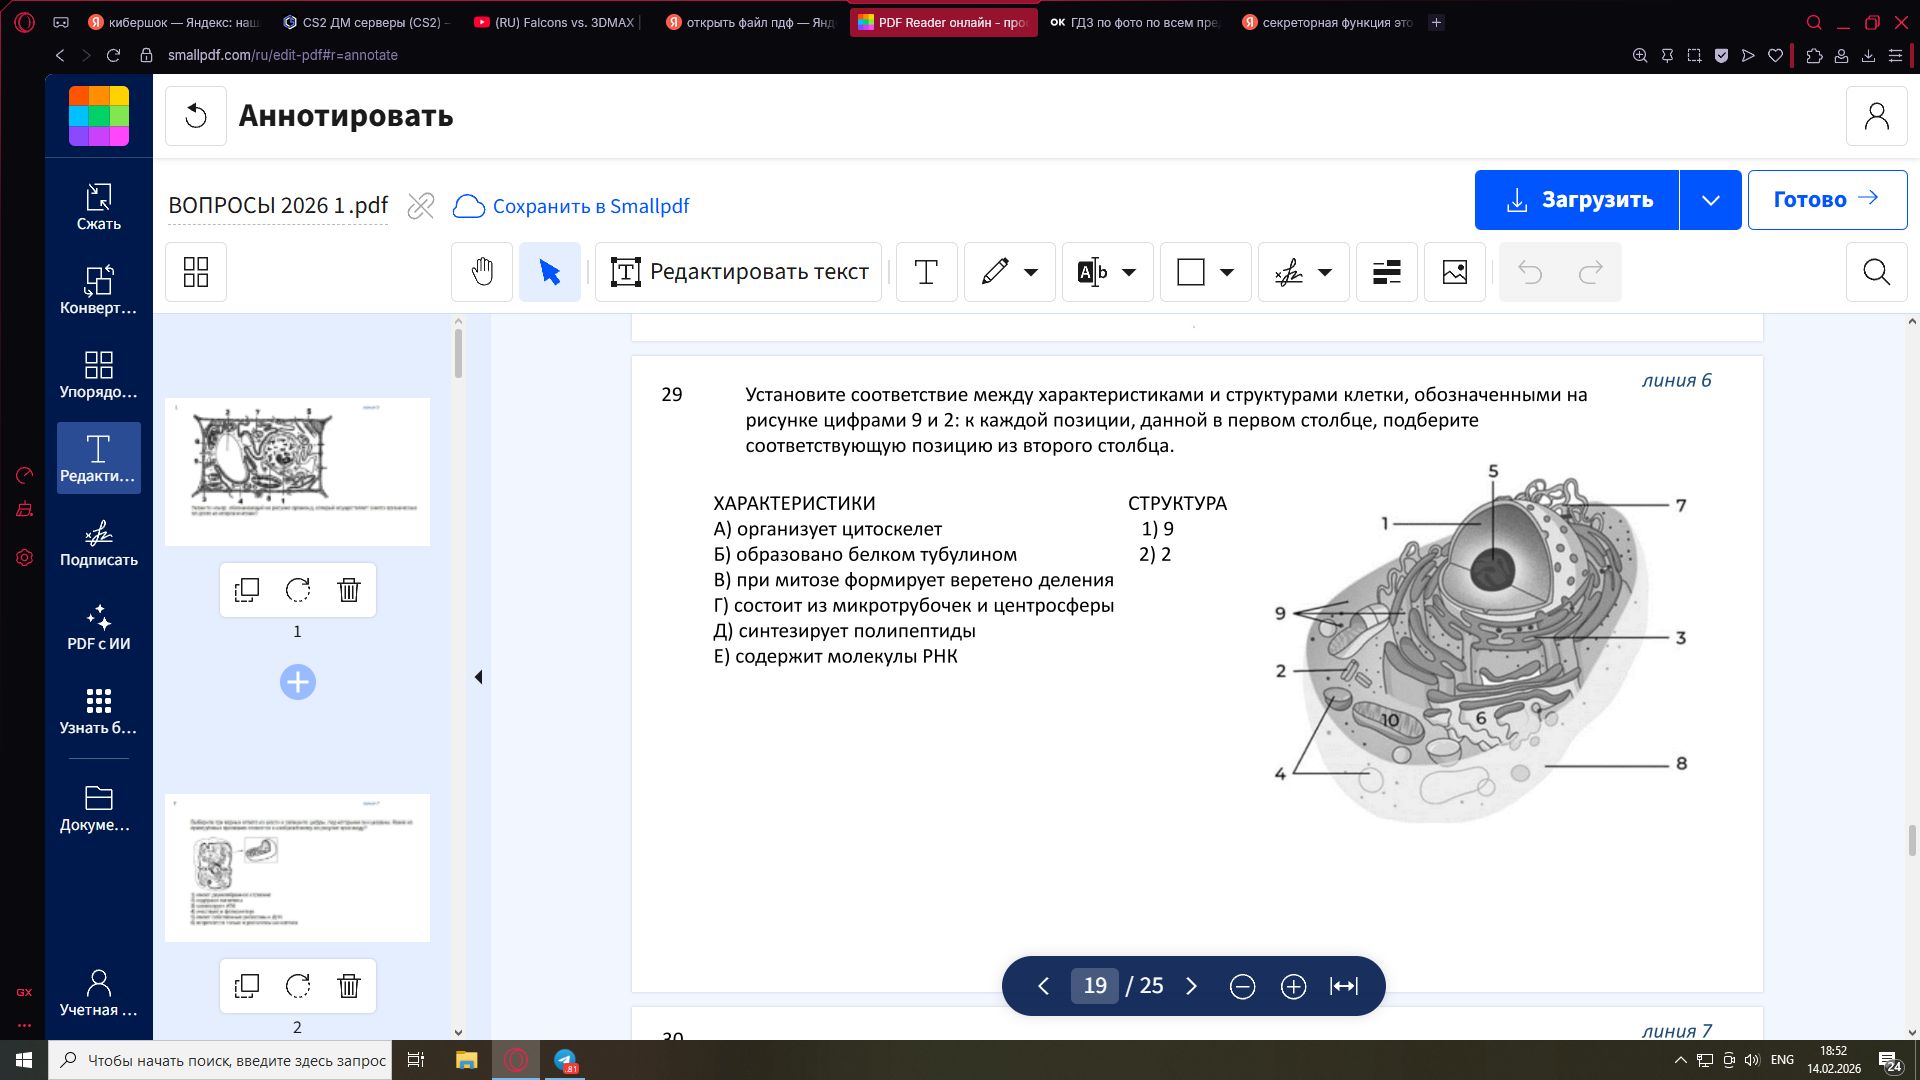Click the page number input field
This screenshot has height=1080, width=1920.
[1095, 986]
